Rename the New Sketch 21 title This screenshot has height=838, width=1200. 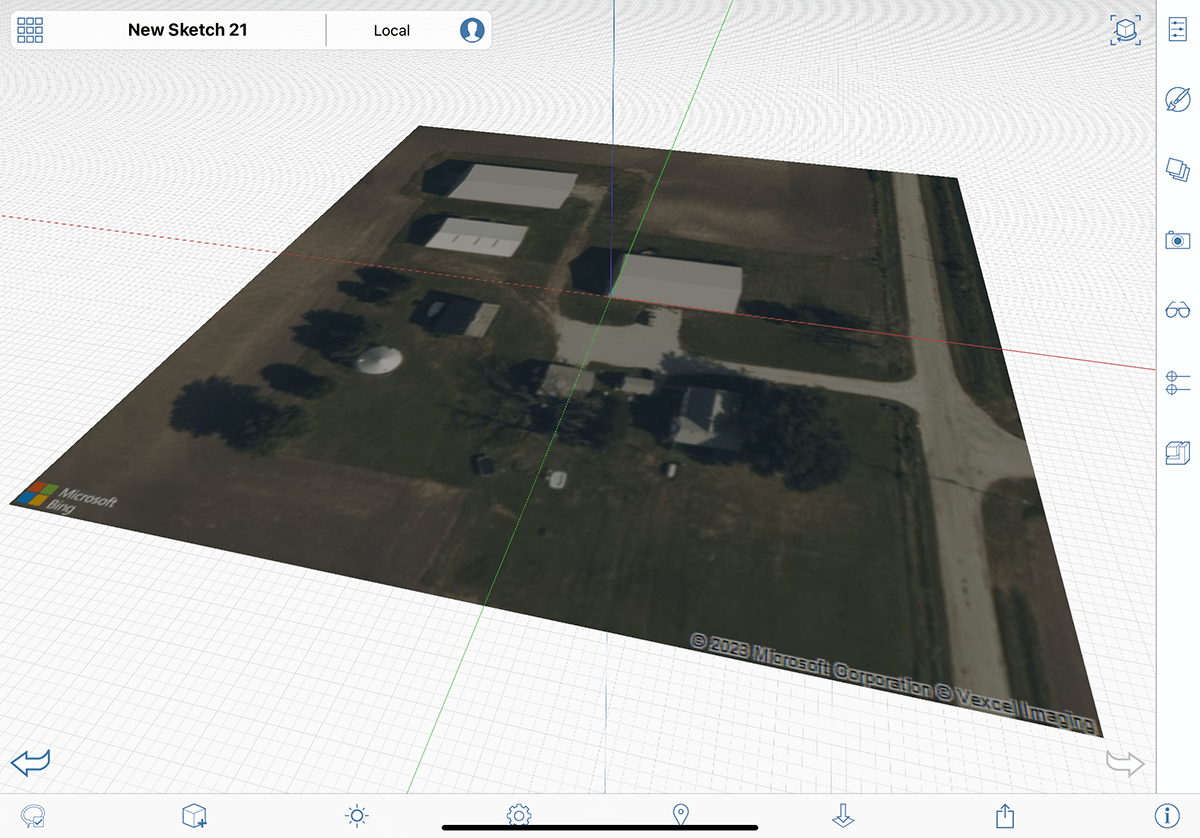[187, 30]
